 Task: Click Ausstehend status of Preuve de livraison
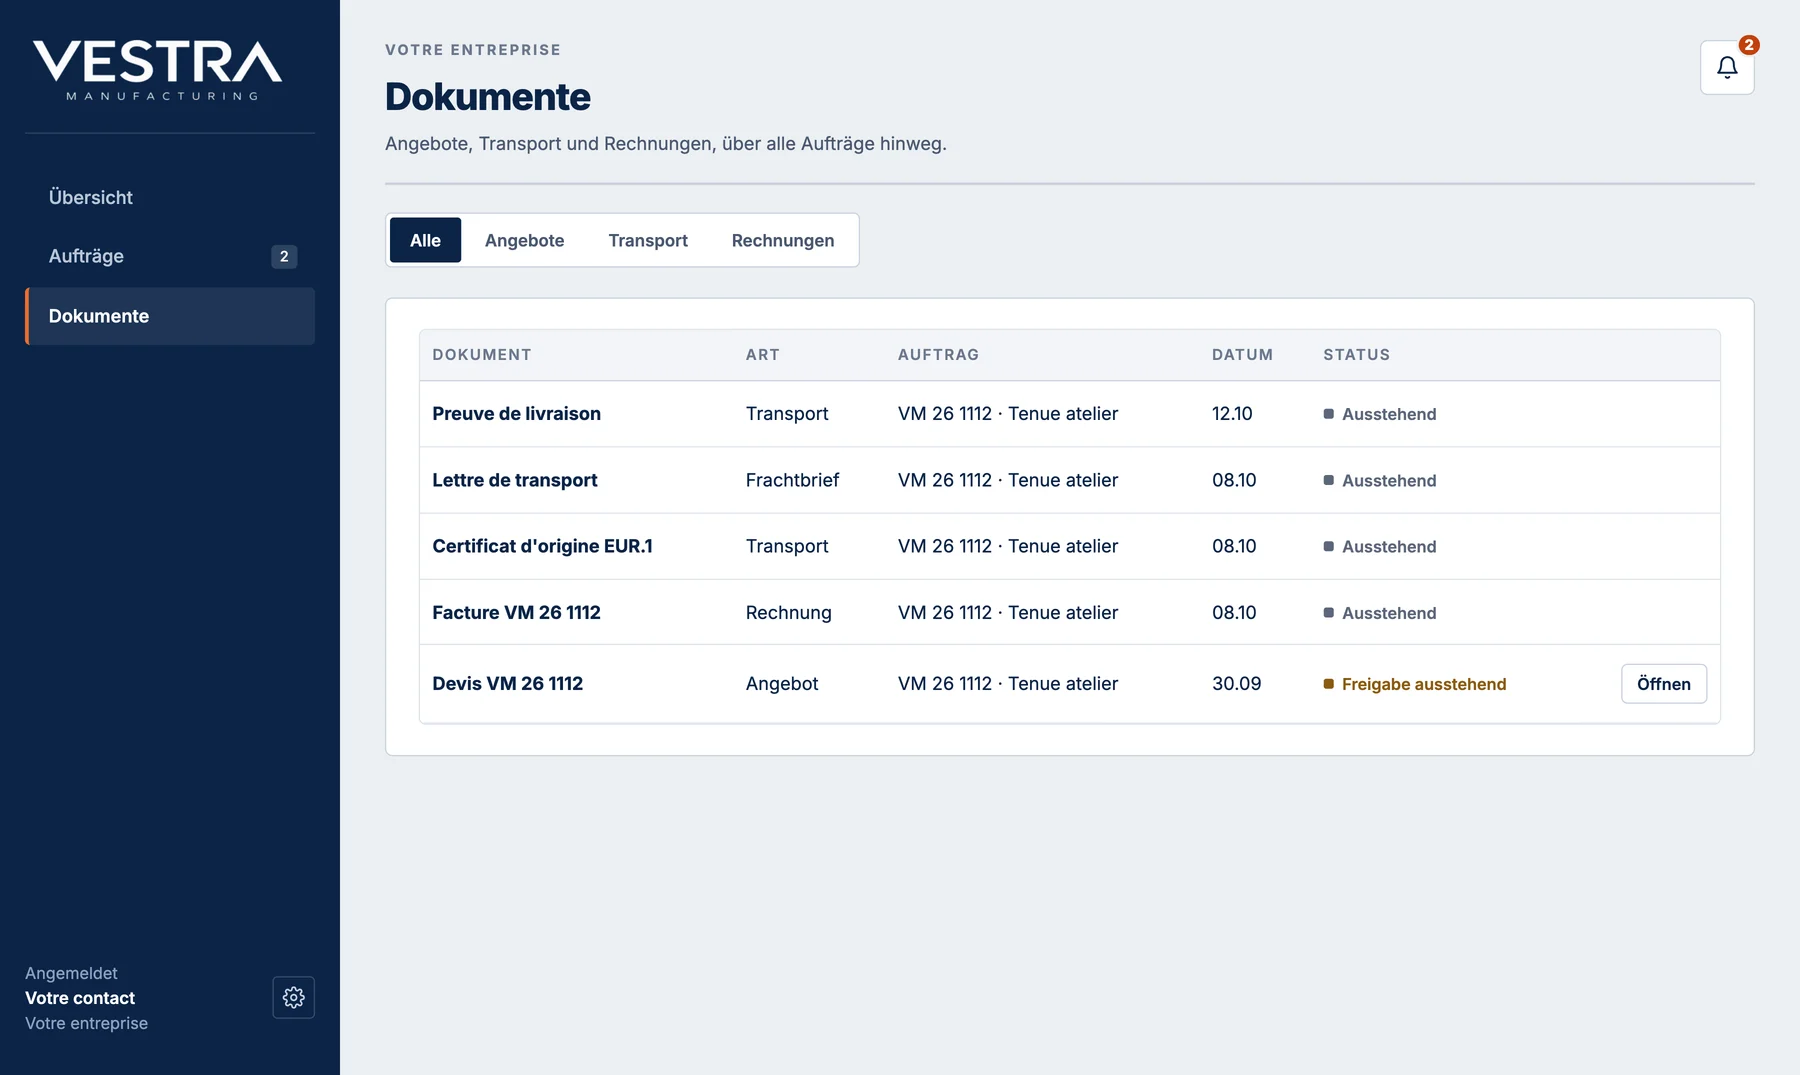(x=1380, y=414)
